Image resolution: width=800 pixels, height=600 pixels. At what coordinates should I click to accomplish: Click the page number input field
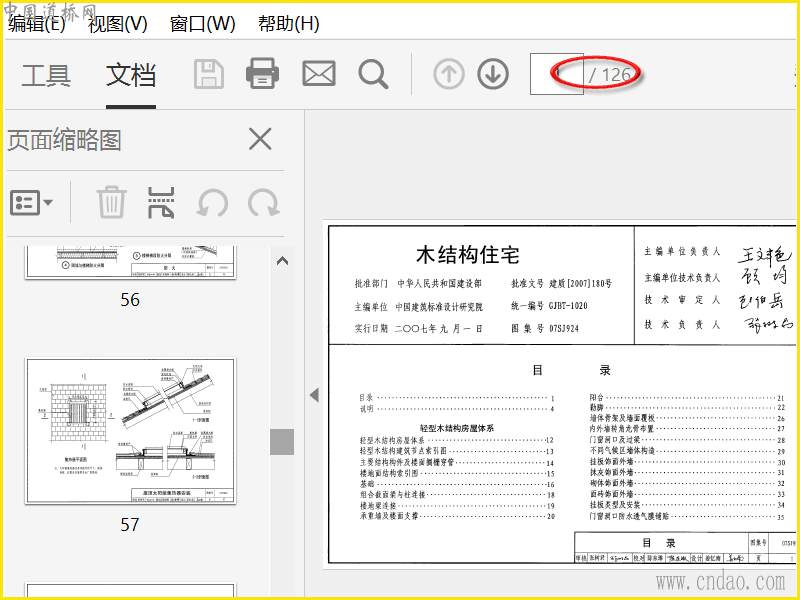[557, 74]
